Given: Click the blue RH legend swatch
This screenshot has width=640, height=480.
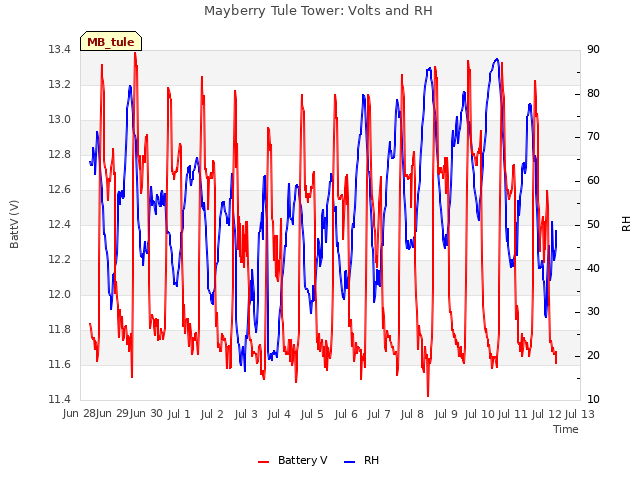Looking at the screenshot, I should pos(350,462).
